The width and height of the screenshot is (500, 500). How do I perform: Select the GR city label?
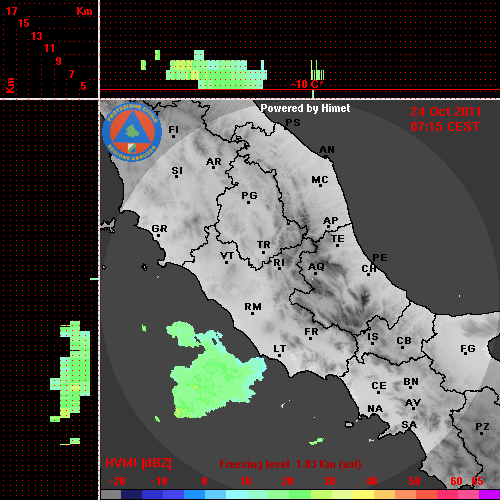(159, 229)
